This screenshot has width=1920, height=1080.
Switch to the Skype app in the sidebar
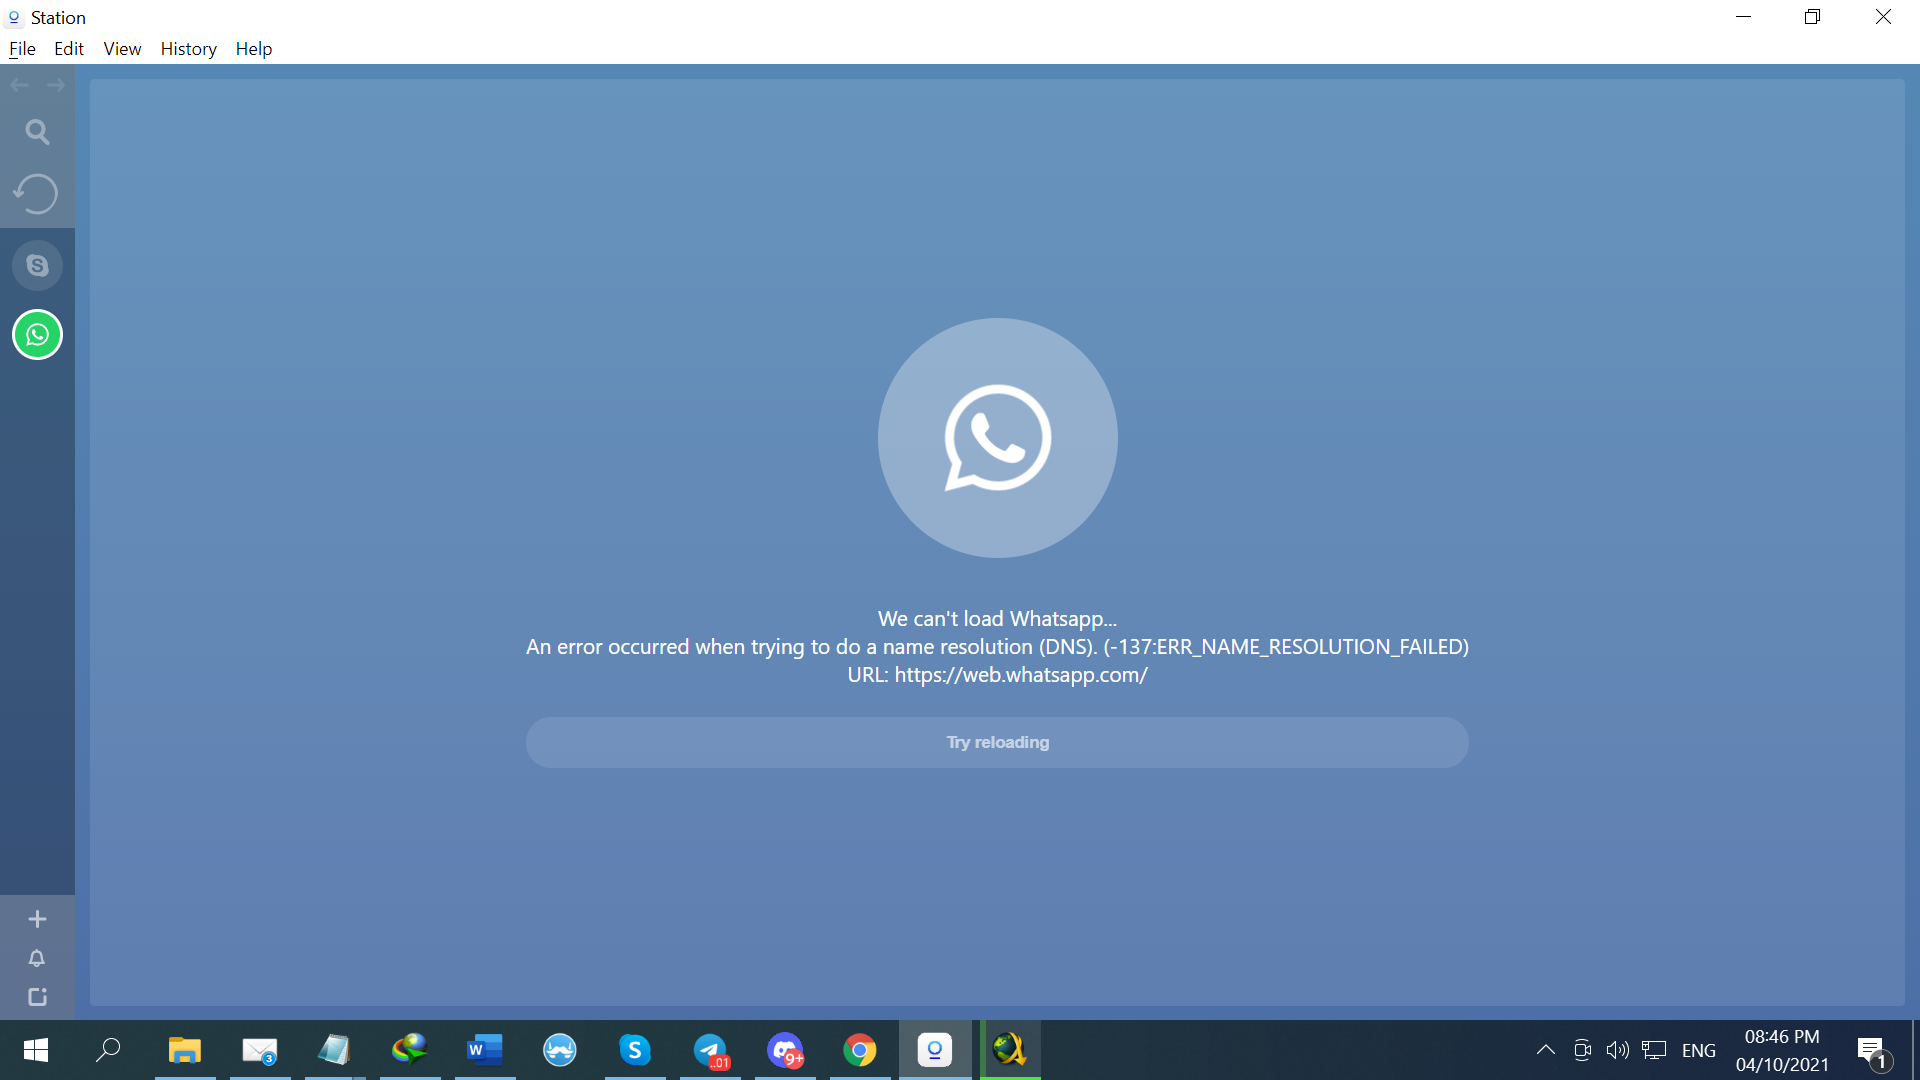coord(37,266)
